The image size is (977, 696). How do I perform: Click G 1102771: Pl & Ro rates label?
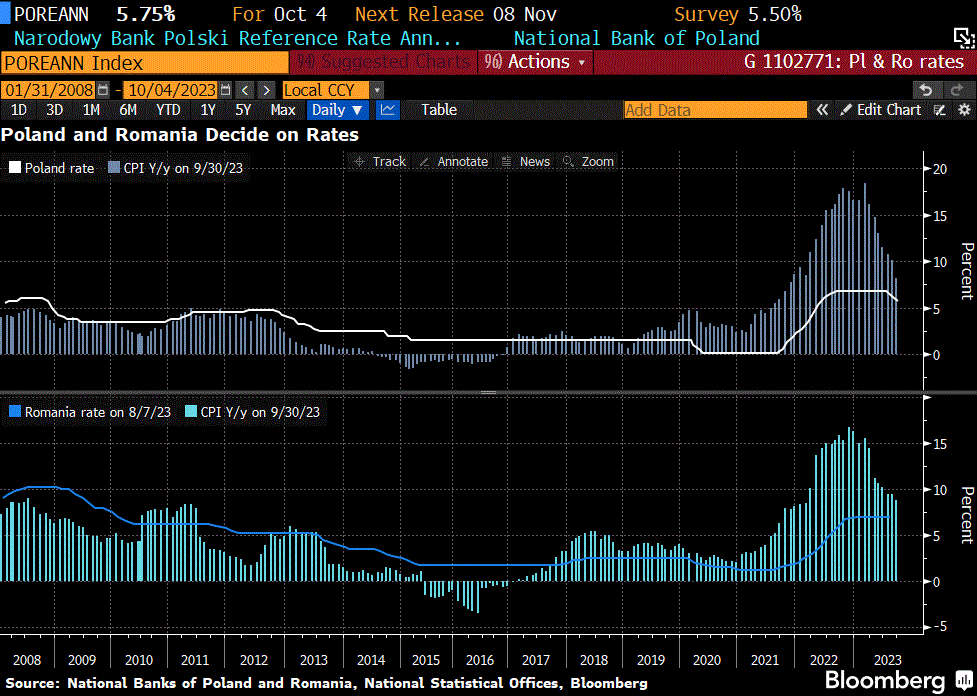[x=854, y=62]
